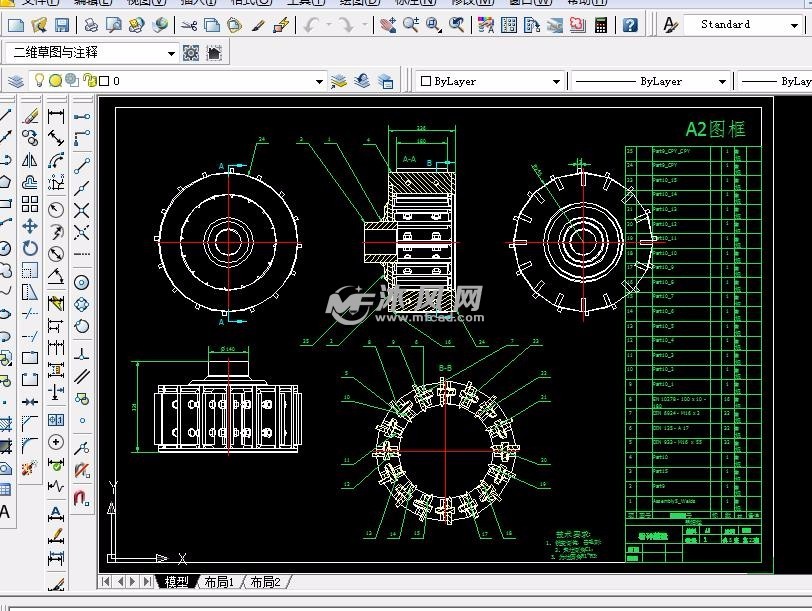The width and height of the screenshot is (812, 611).
Task: Select the Move tool
Action: pyautogui.click(x=30, y=227)
